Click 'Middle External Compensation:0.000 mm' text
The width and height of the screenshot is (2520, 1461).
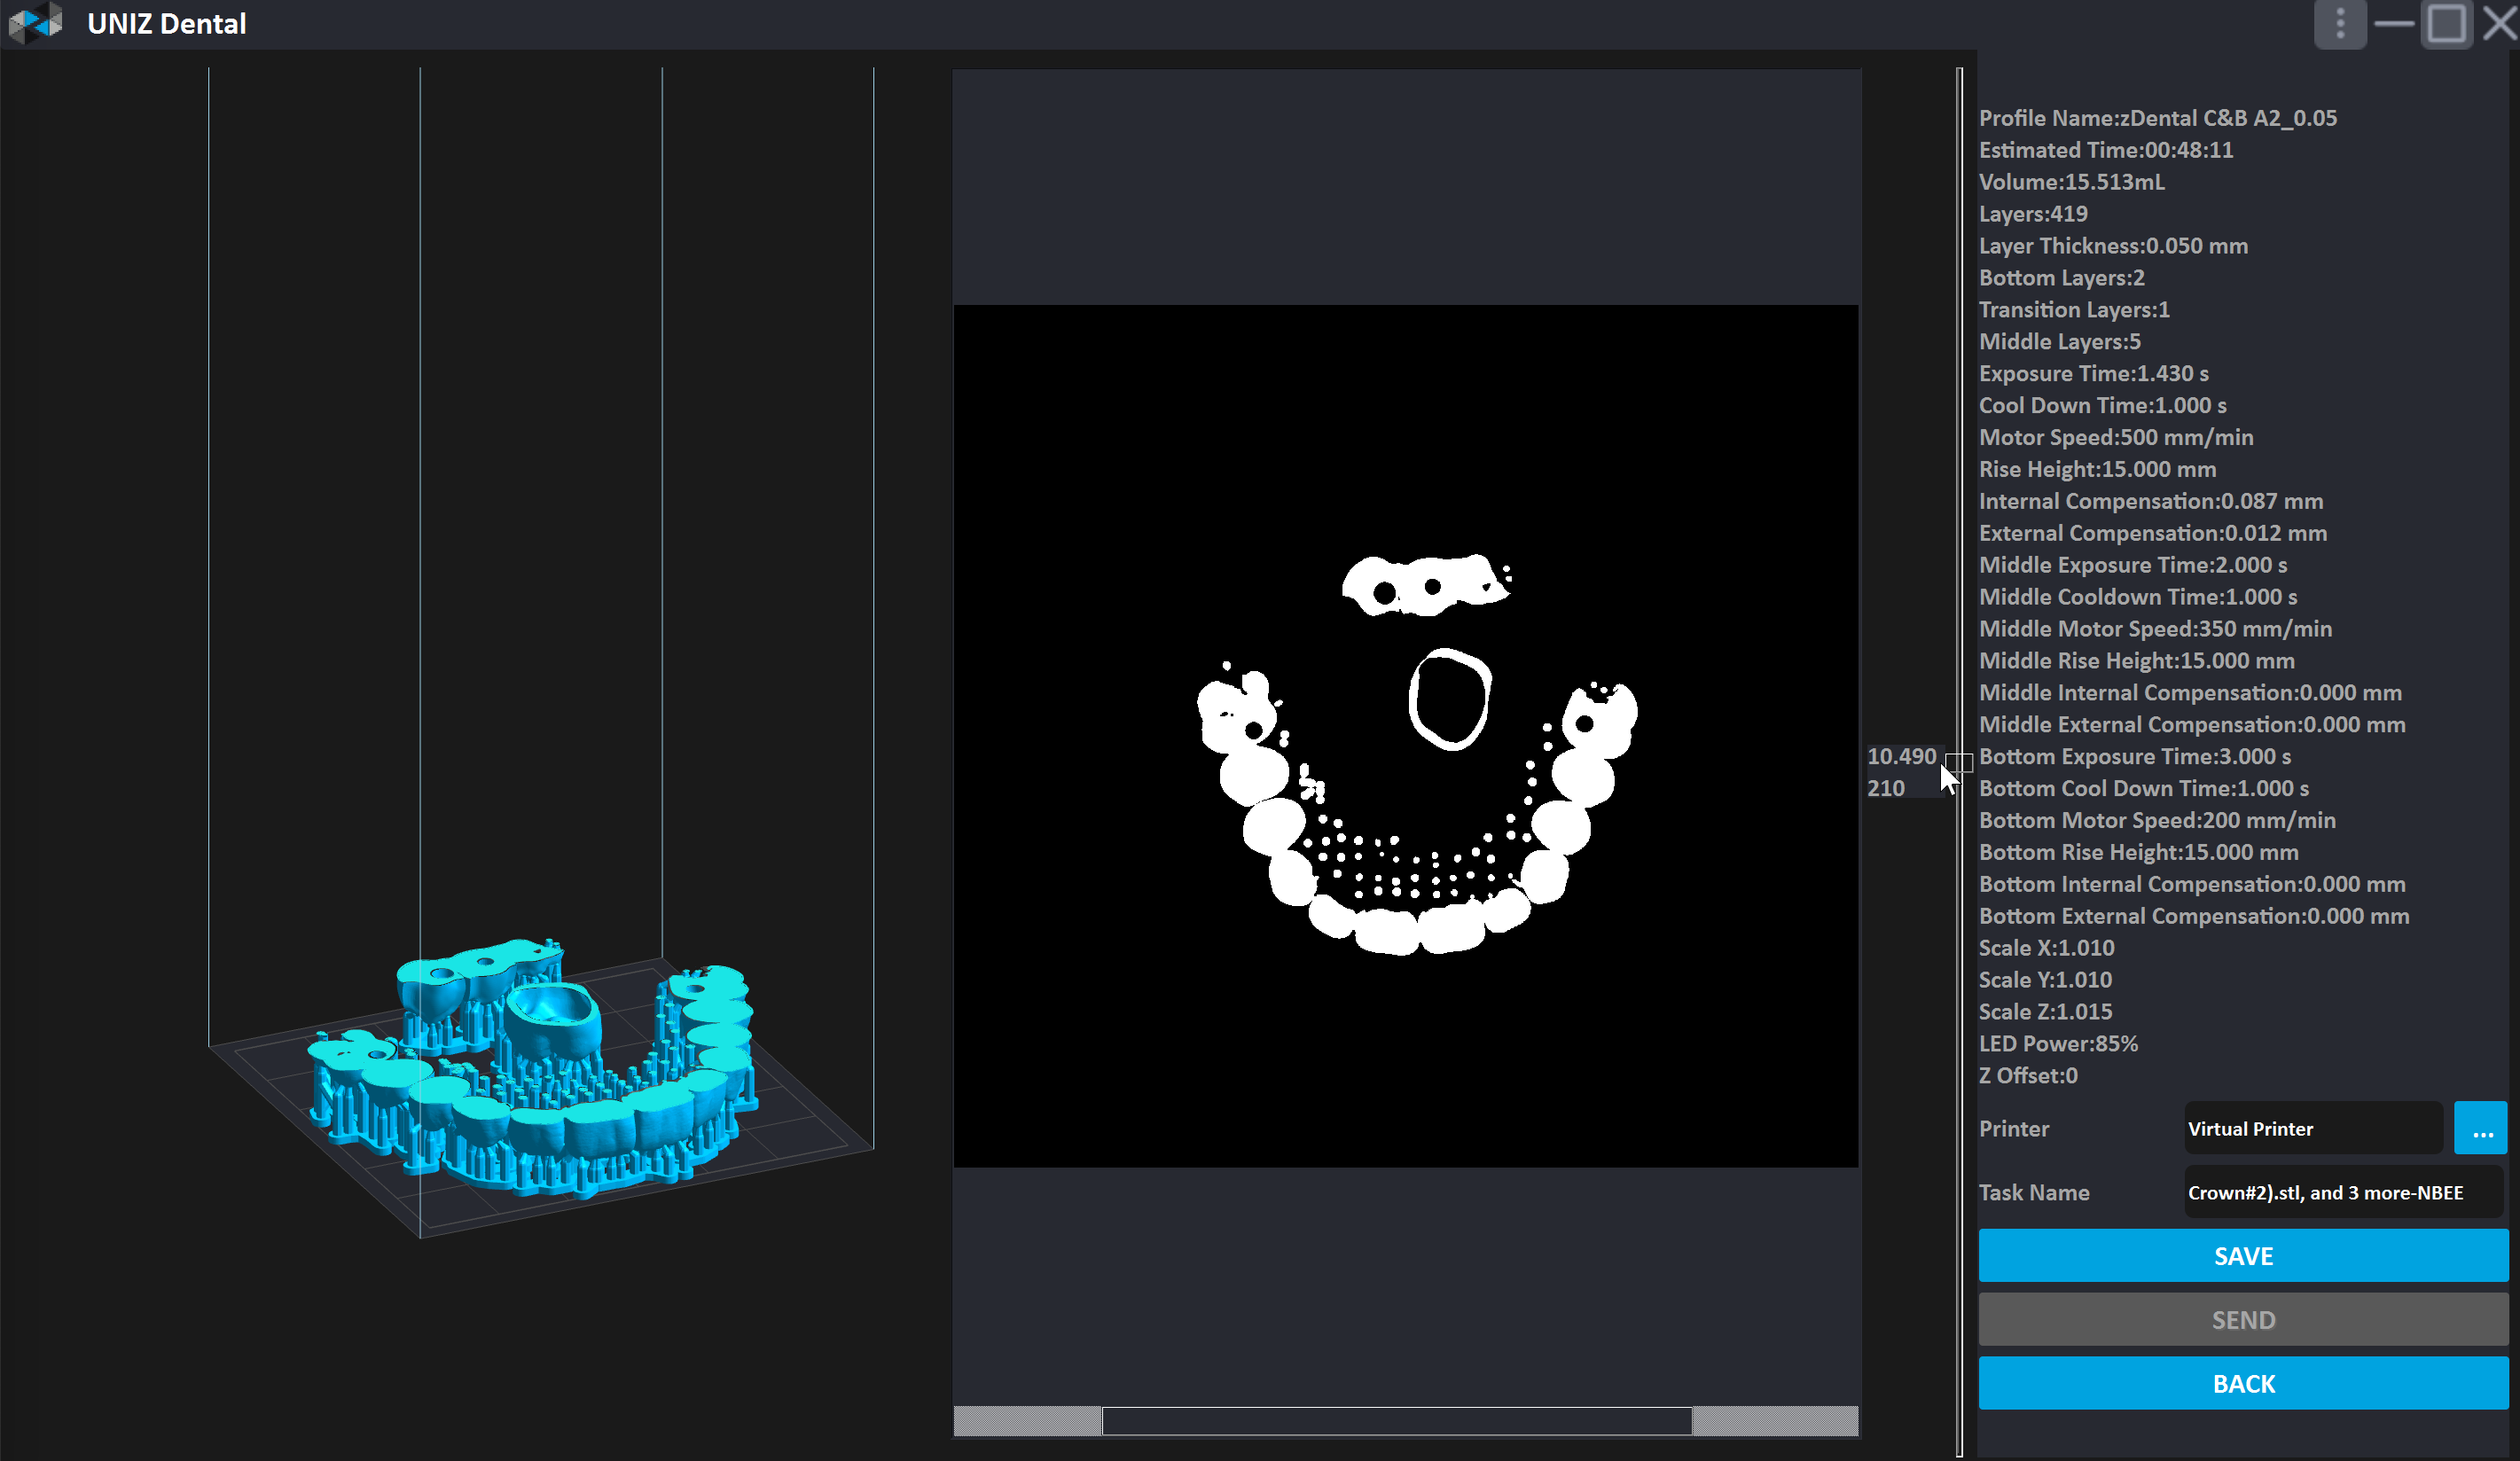tap(2192, 725)
